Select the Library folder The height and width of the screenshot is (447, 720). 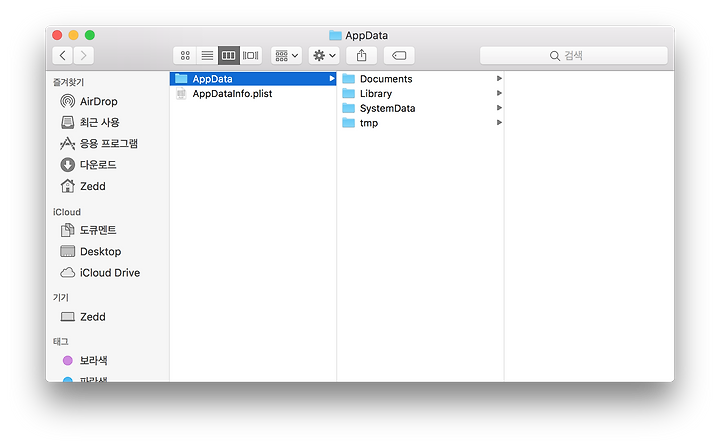[420, 93]
